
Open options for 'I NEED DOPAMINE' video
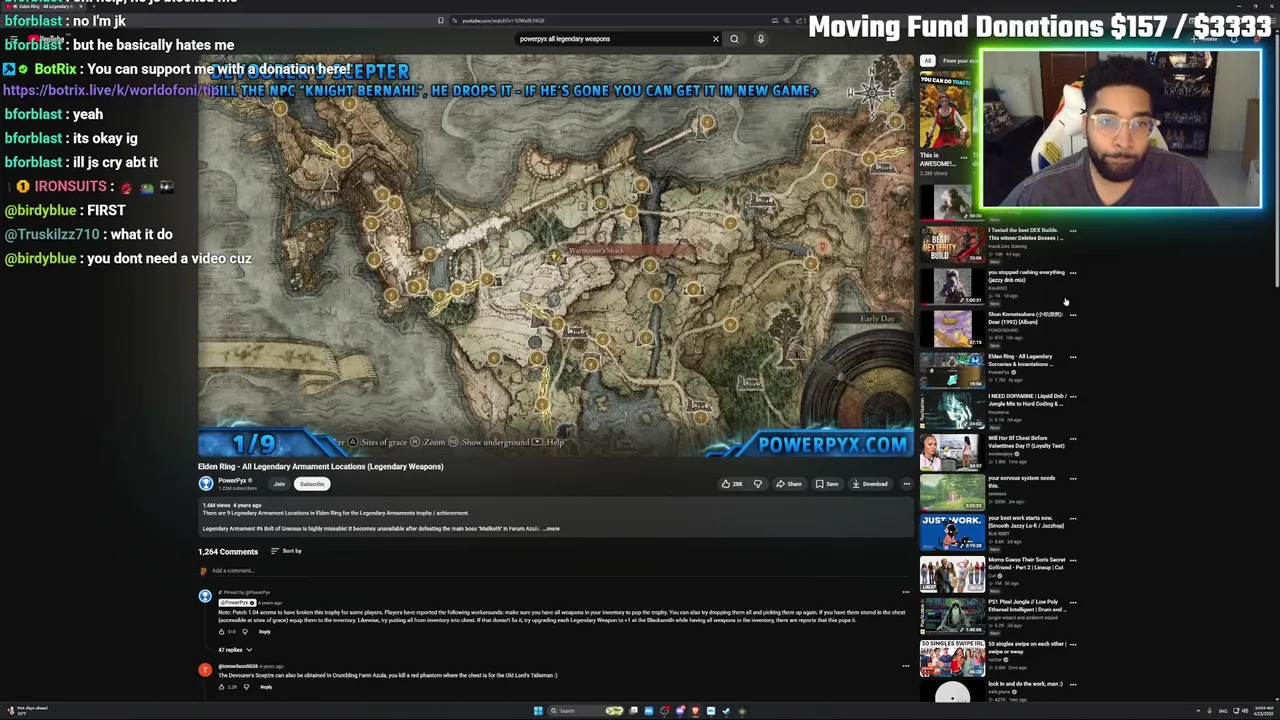pyautogui.click(x=1073, y=397)
